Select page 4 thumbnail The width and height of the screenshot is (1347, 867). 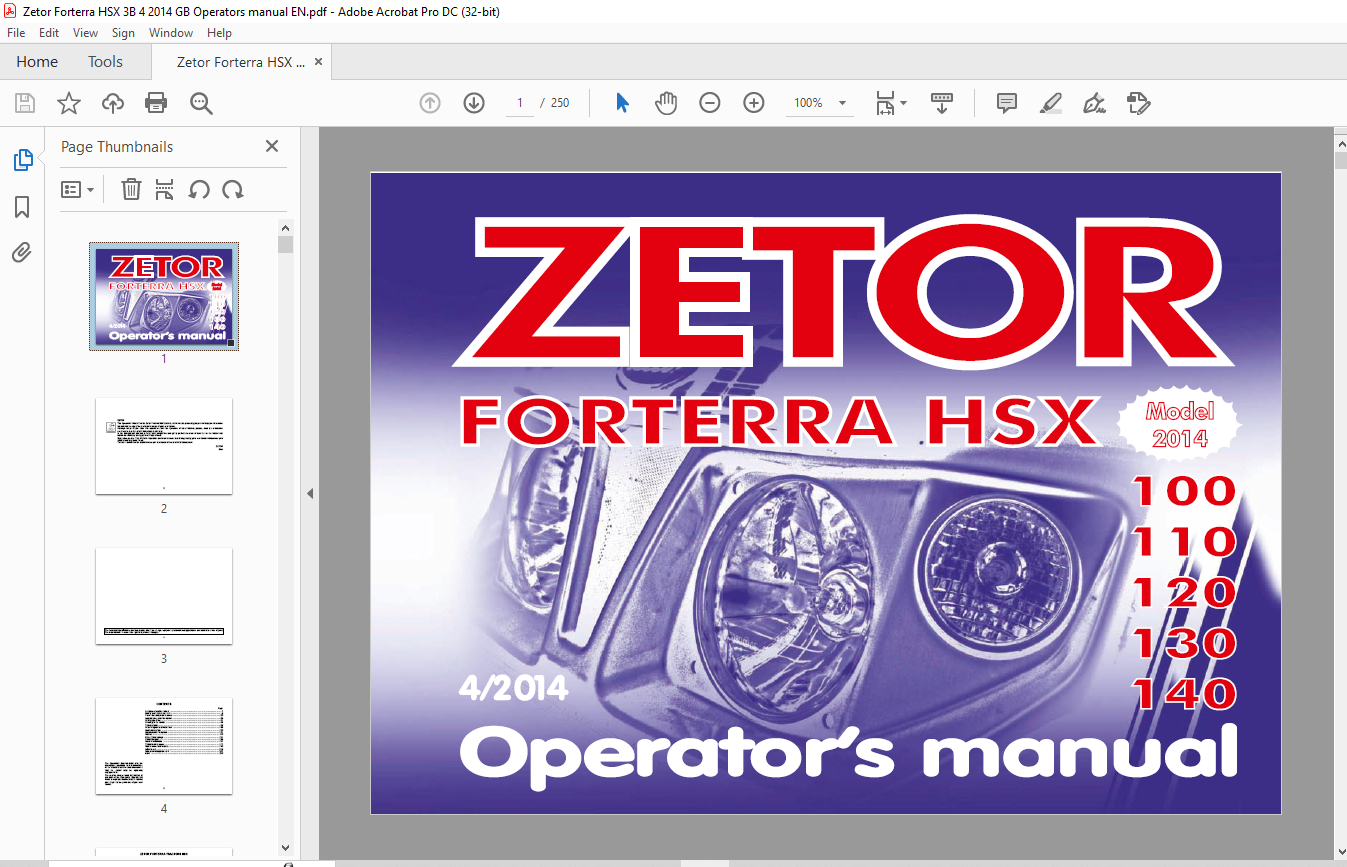pos(164,746)
